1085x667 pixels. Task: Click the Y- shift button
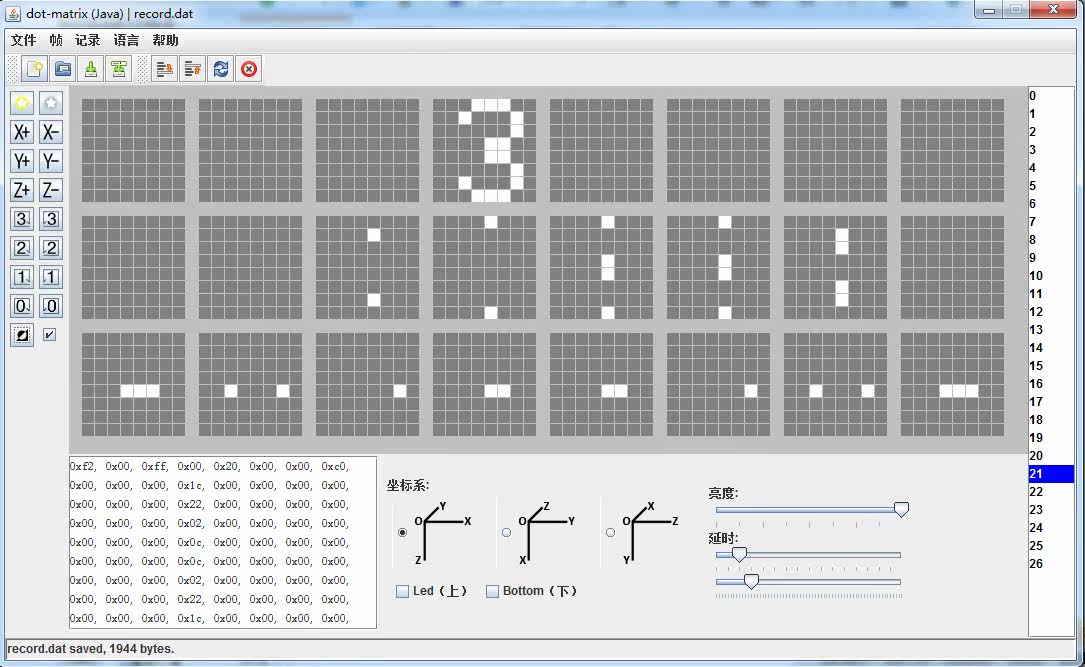tap(51, 161)
